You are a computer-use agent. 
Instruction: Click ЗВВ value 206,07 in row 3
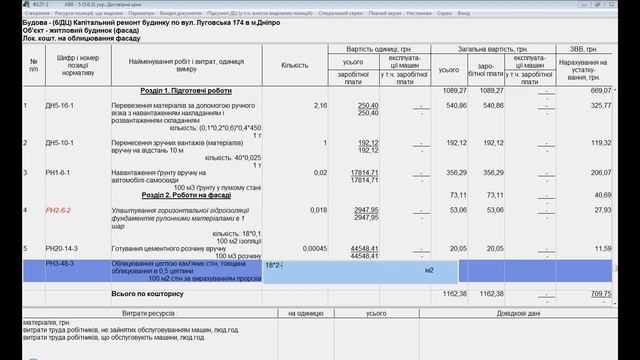(601, 173)
